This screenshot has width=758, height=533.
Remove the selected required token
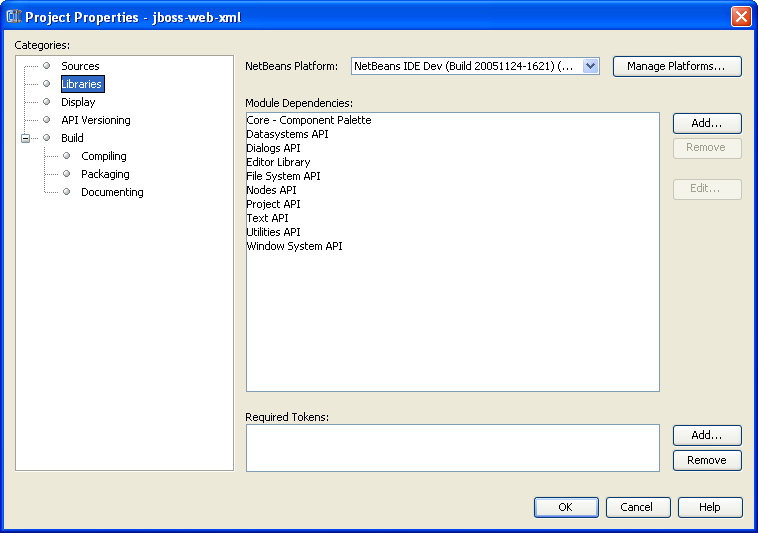click(707, 460)
